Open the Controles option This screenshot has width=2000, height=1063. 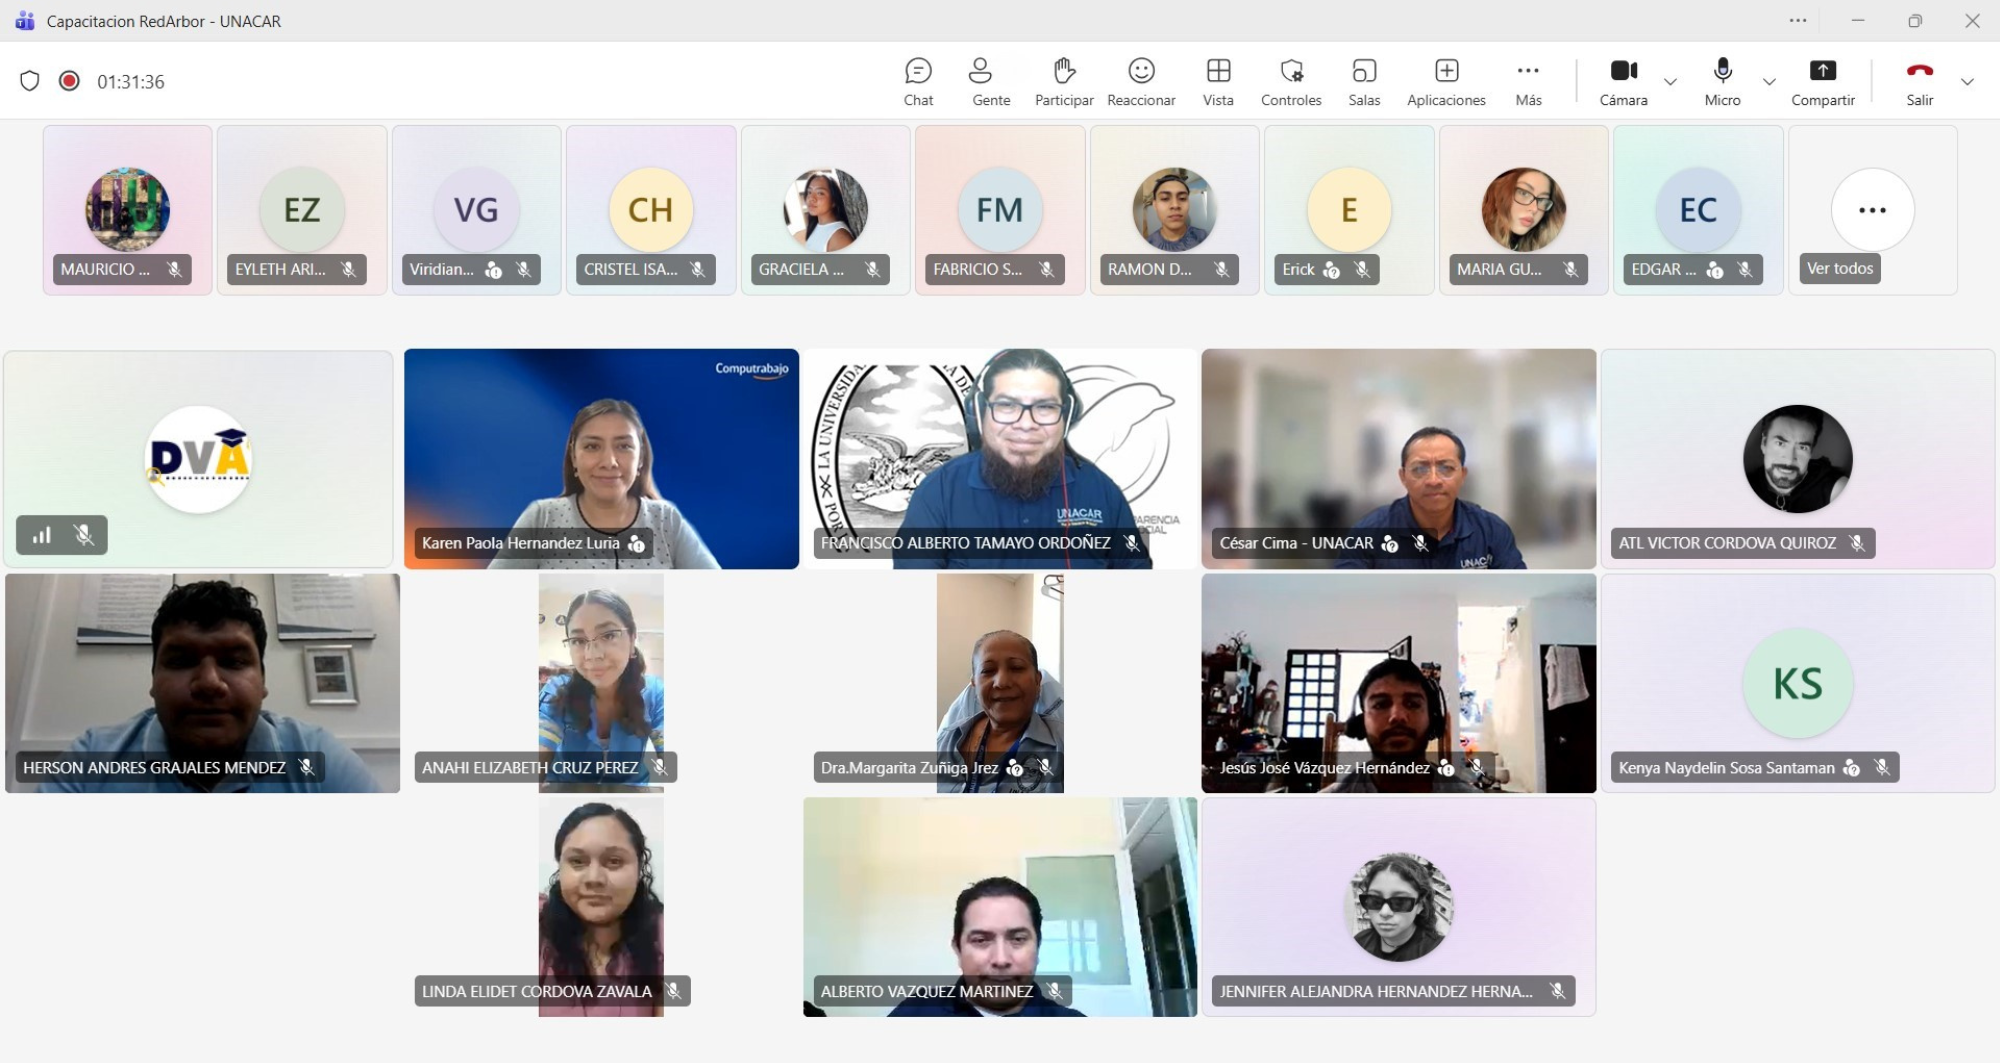1291,81
